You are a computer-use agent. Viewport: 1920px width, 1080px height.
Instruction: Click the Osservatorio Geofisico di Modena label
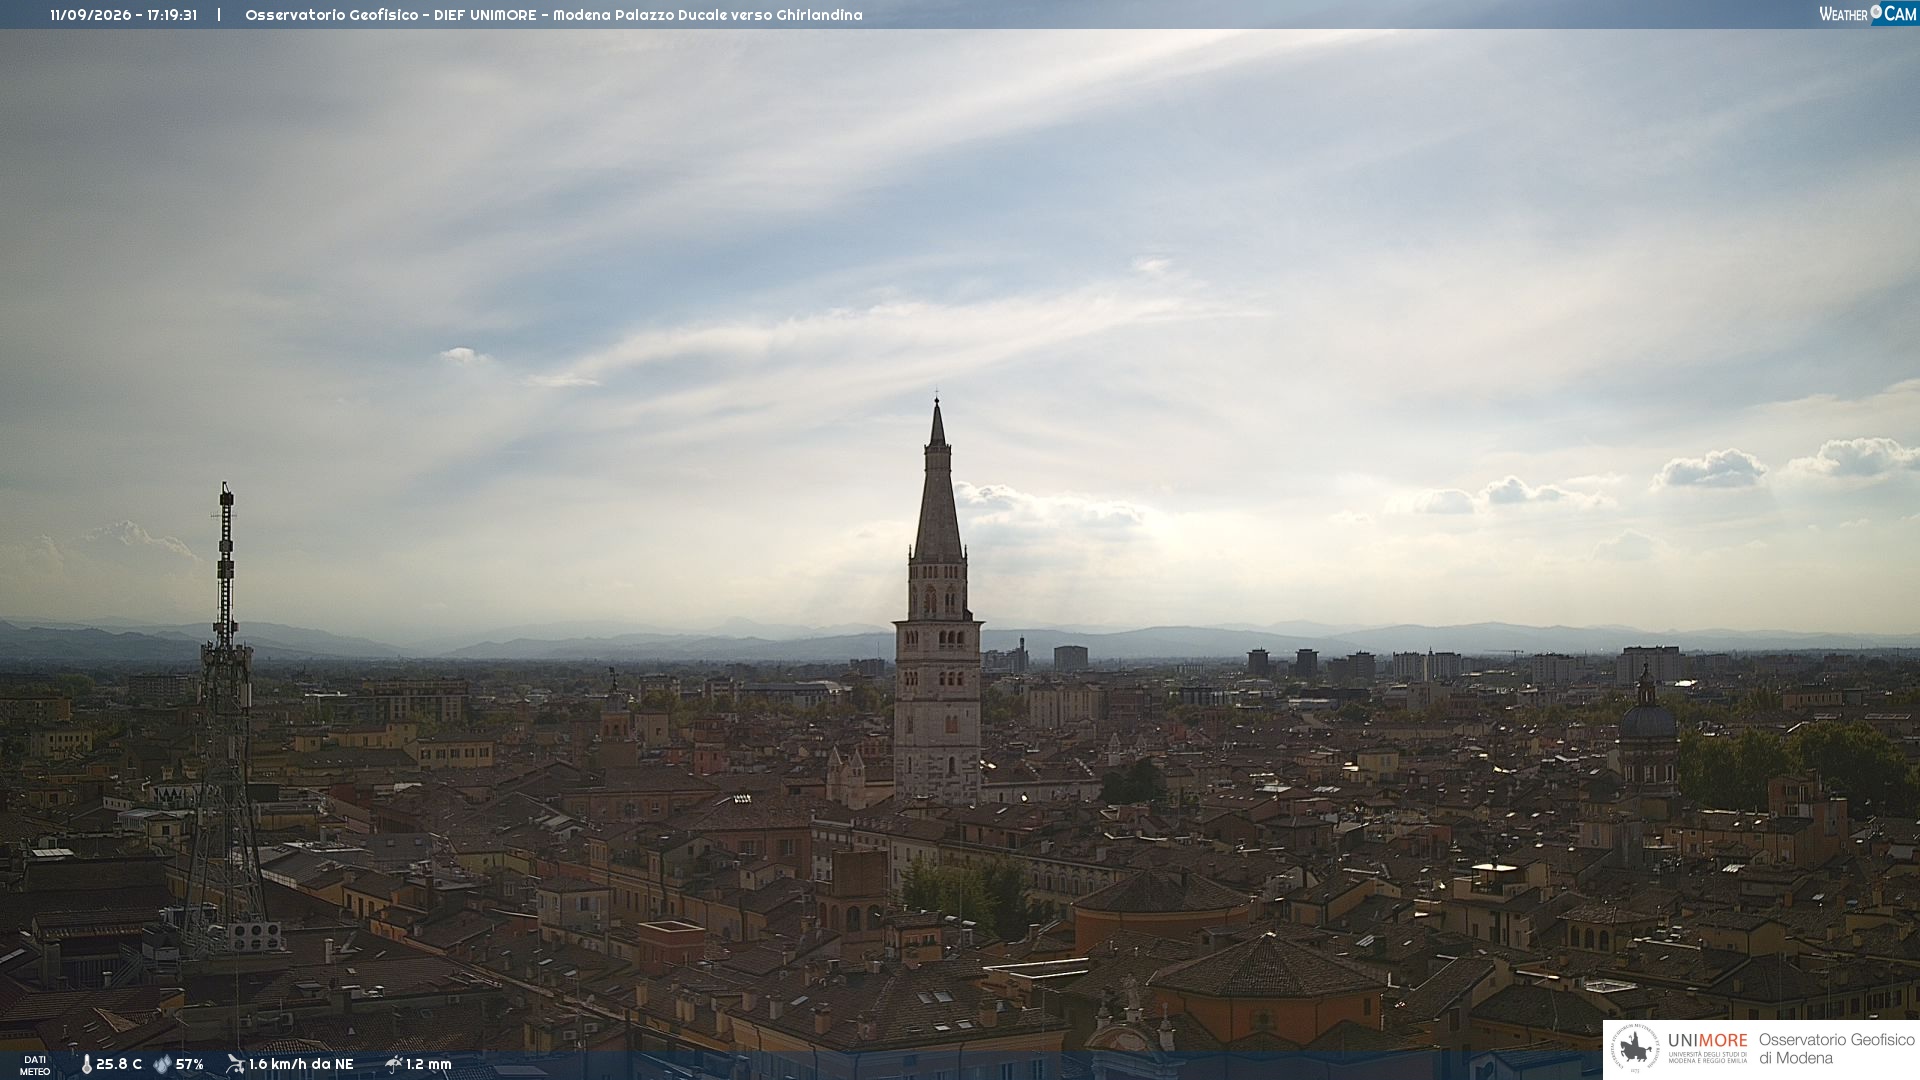(x=1836, y=1049)
